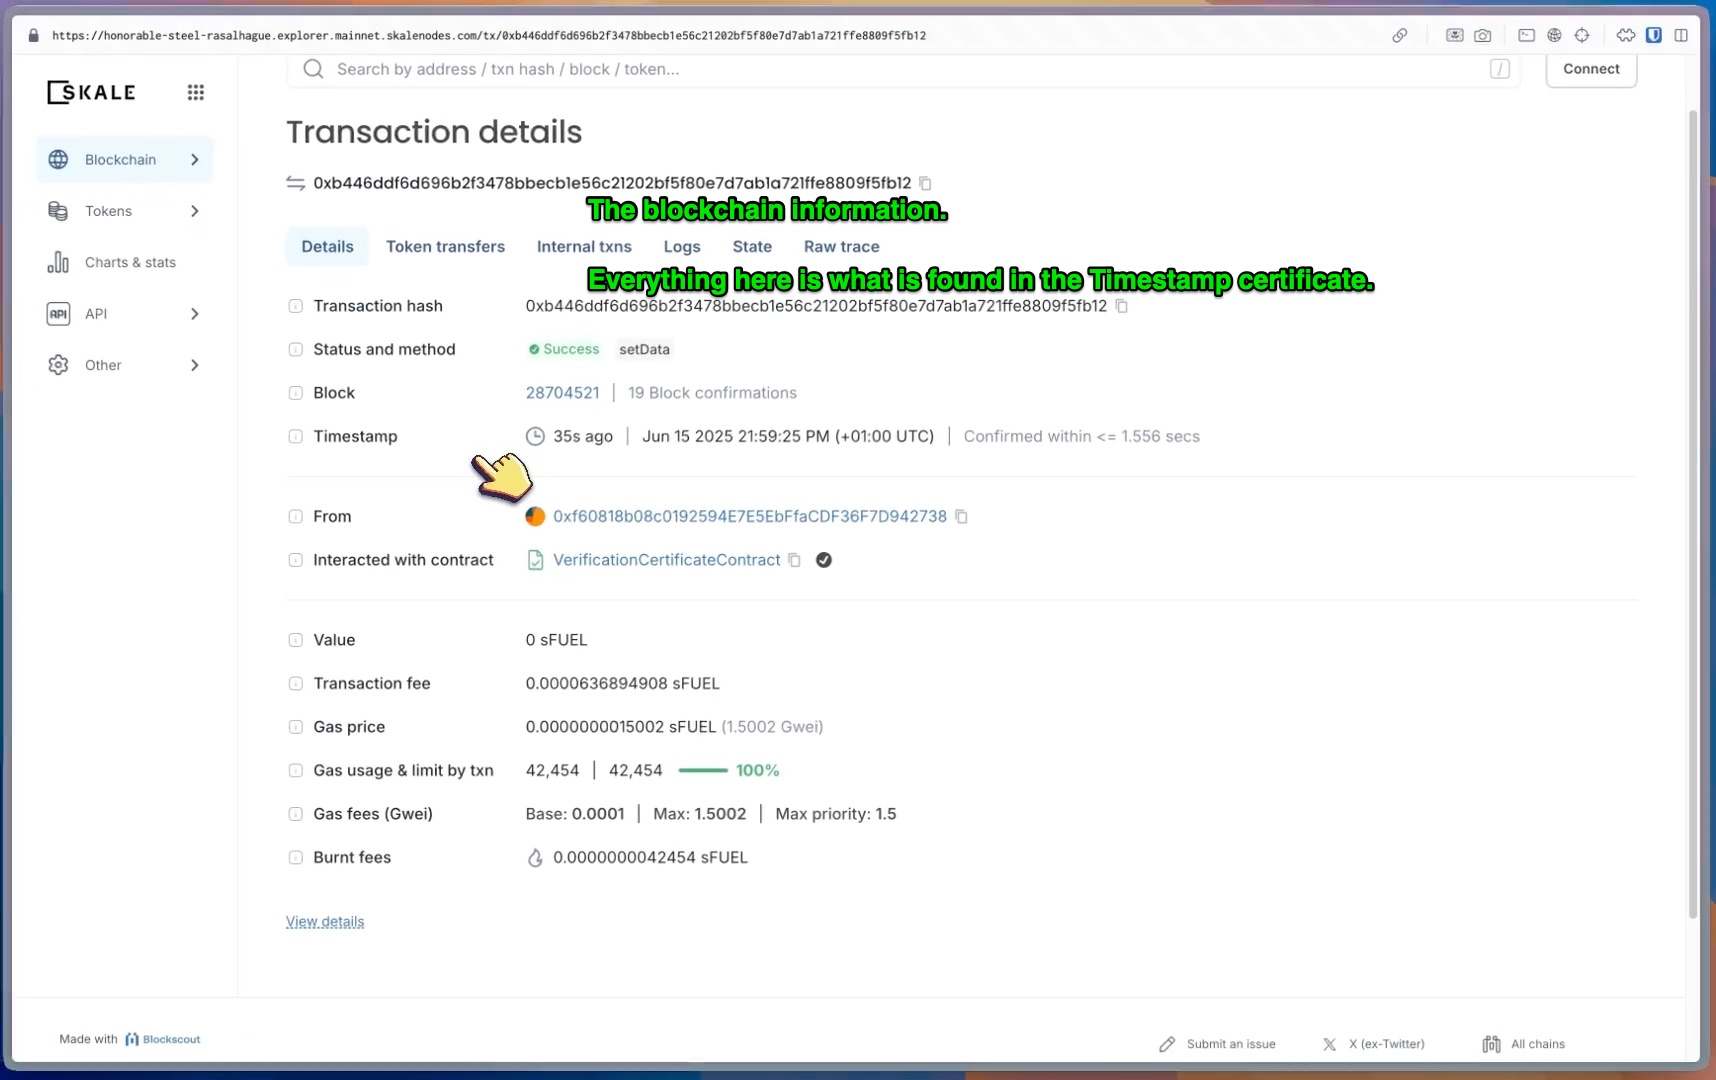Click the timestamp clock icon
The width and height of the screenshot is (1716, 1080).
(535, 436)
